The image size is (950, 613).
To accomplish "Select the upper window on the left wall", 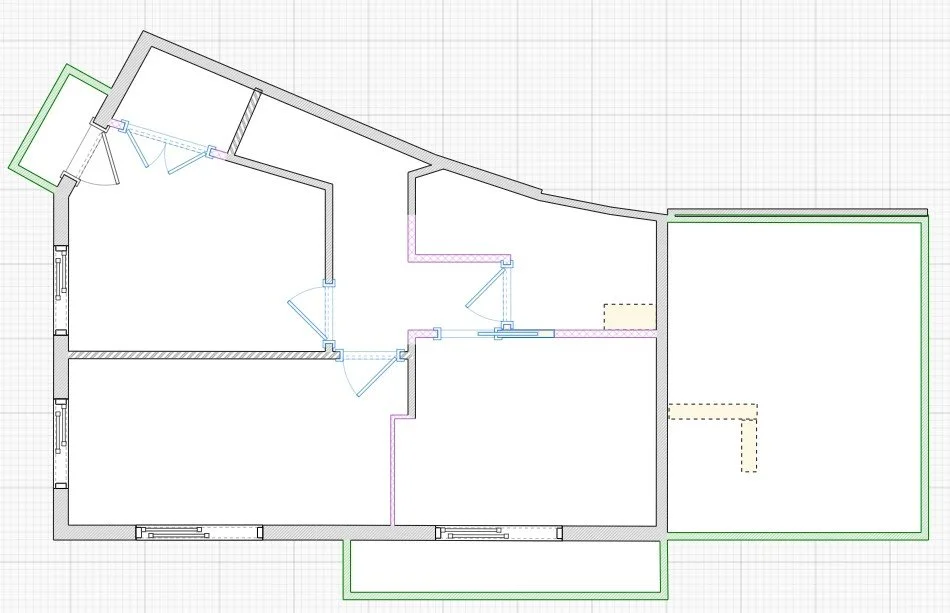I will point(61,290).
